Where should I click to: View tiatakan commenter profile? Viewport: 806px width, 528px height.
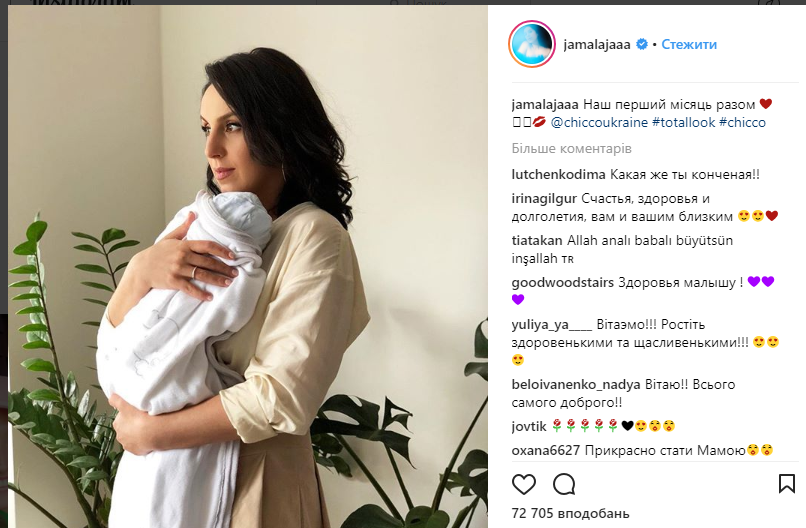[x=537, y=241]
